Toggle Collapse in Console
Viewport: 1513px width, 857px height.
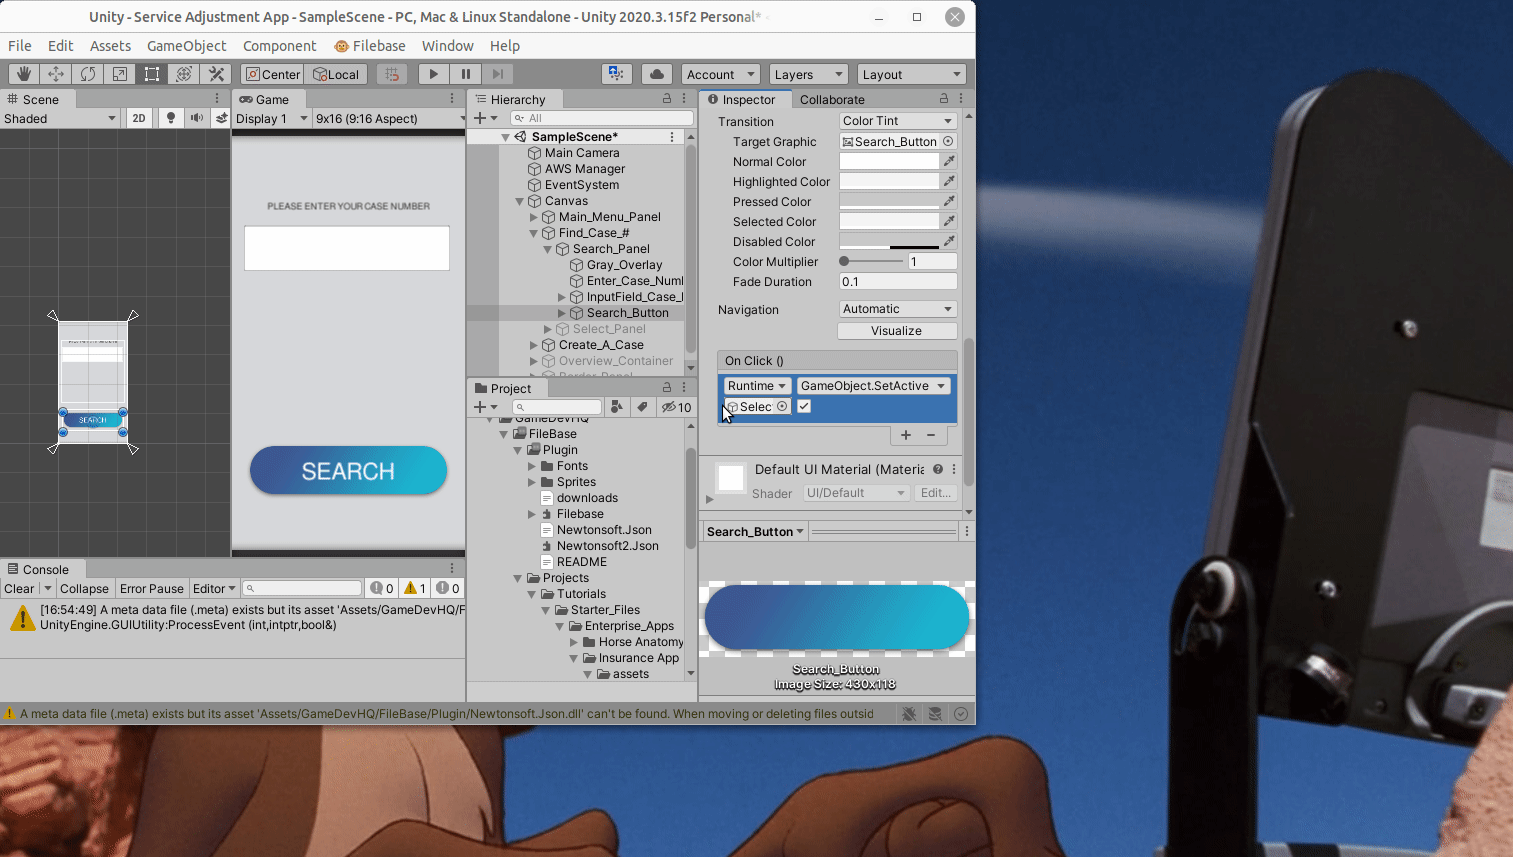coord(84,588)
